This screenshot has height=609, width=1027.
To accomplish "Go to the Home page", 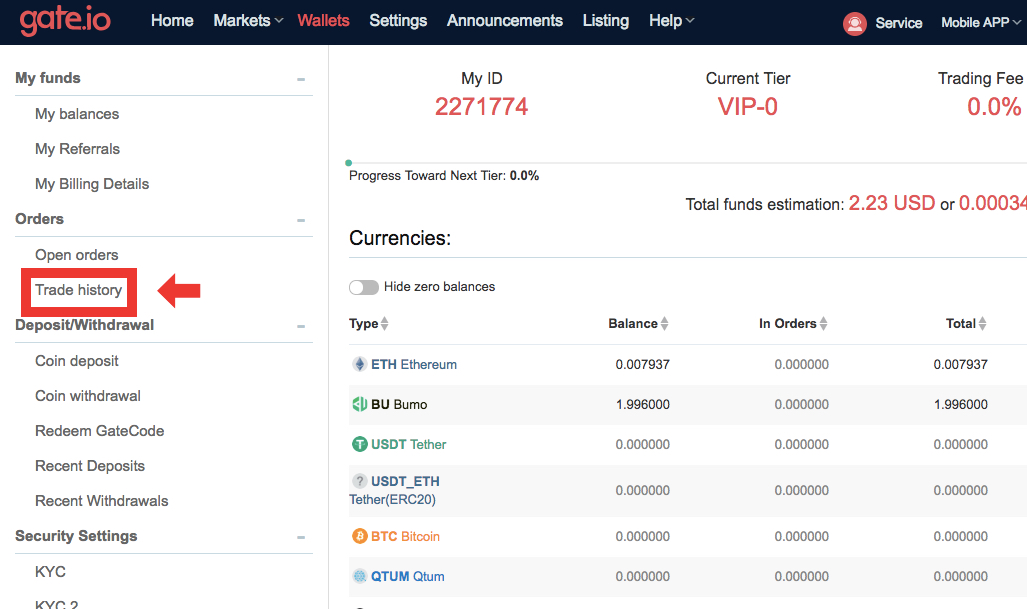I will click(x=172, y=21).
